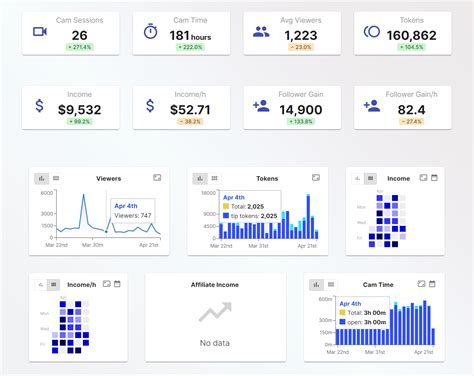Expand the Income heatmap fullscreen icon
This screenshot has height=376, width=474.
[423, 178]
